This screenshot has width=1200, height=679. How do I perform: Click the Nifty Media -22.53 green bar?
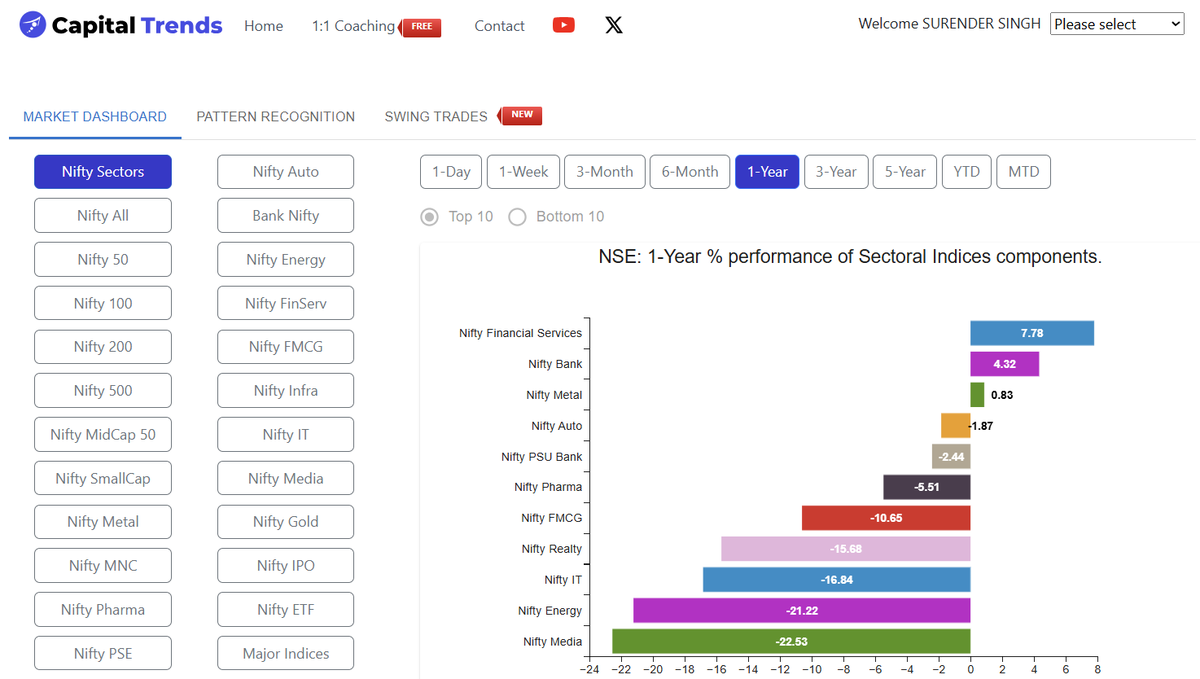tap(792, 642)
